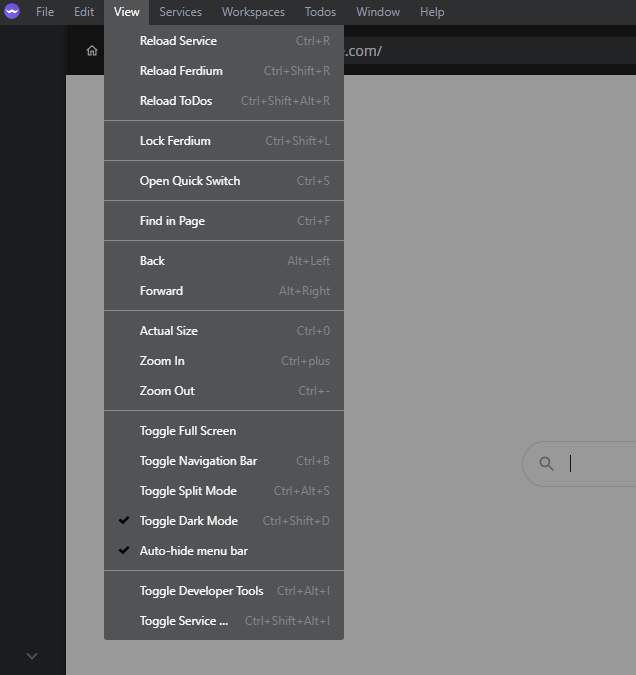Viewport: 636px width, 675px height.
Task: Expand the sidebar chevron at bottom
Action: (32, 656)
